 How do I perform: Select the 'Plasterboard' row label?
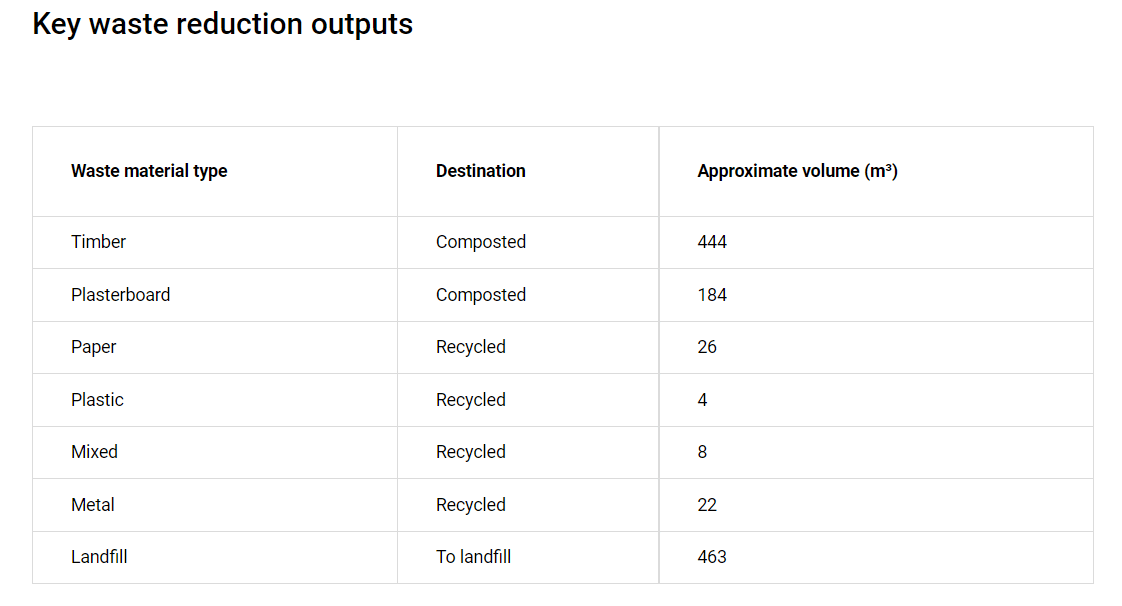120,295
